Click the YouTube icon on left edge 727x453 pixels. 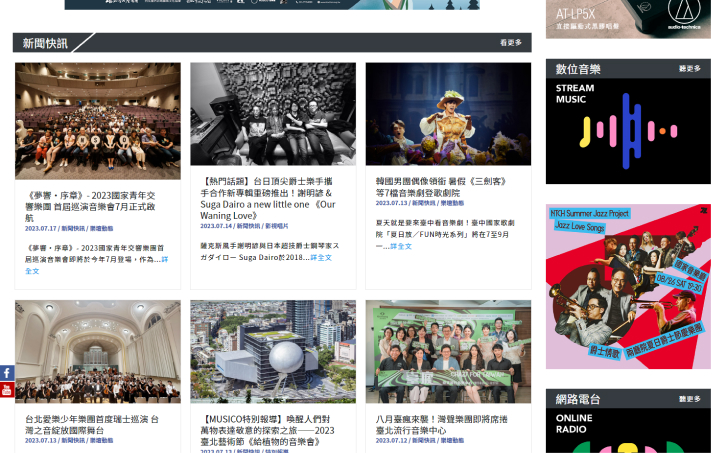tap(6, 389)
